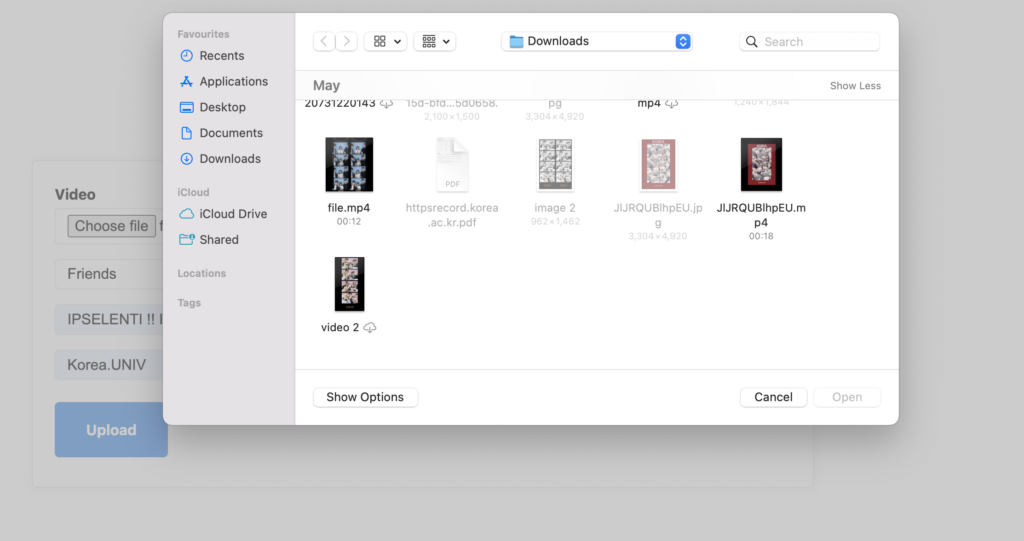Screen dimensions: 1024x541
Task: Cancel the file dialog
Action: point(773,397)
